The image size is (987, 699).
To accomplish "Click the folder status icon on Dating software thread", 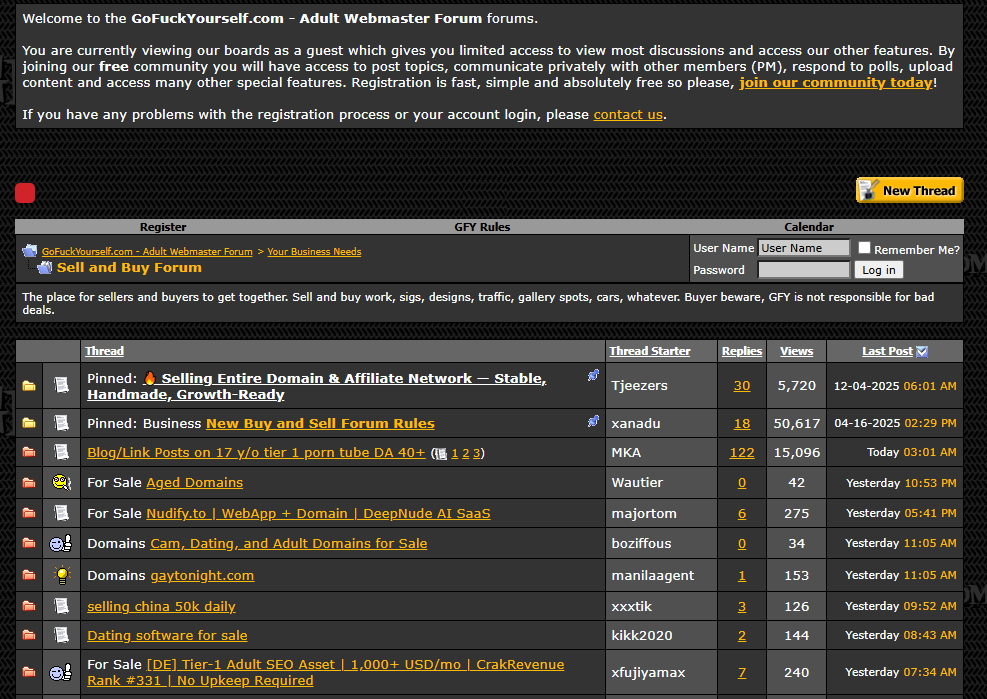I will point(29,635).
